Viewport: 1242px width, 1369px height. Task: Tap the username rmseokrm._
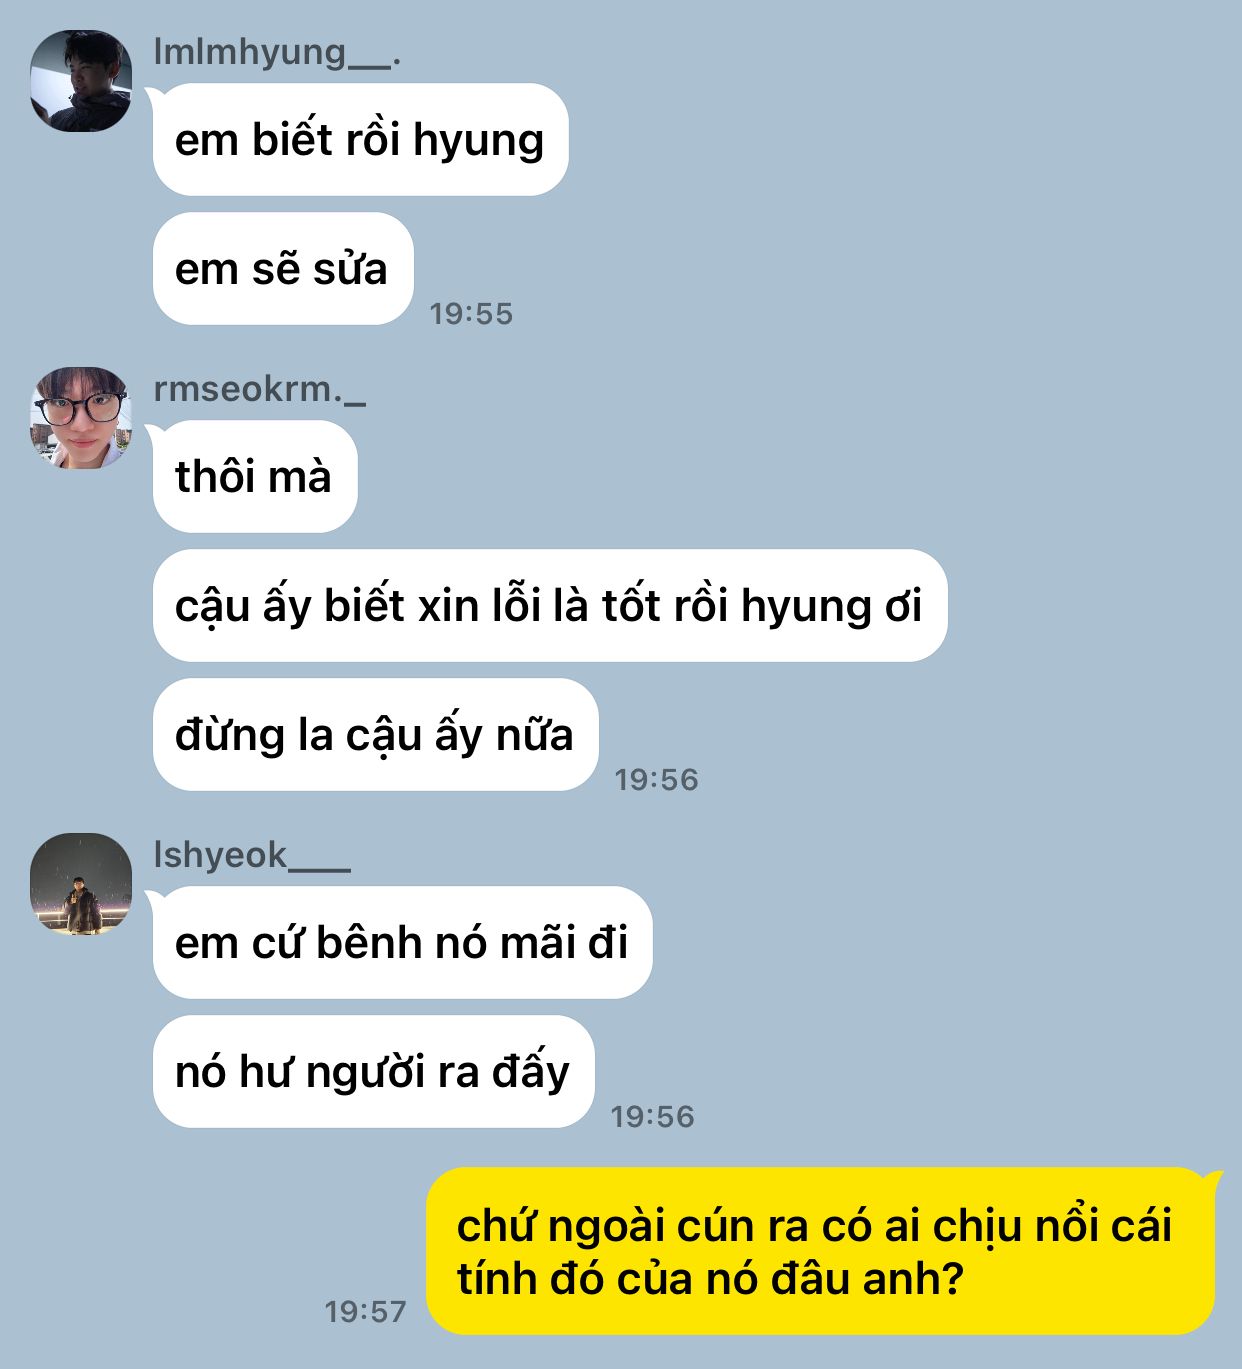coord(260,389)
